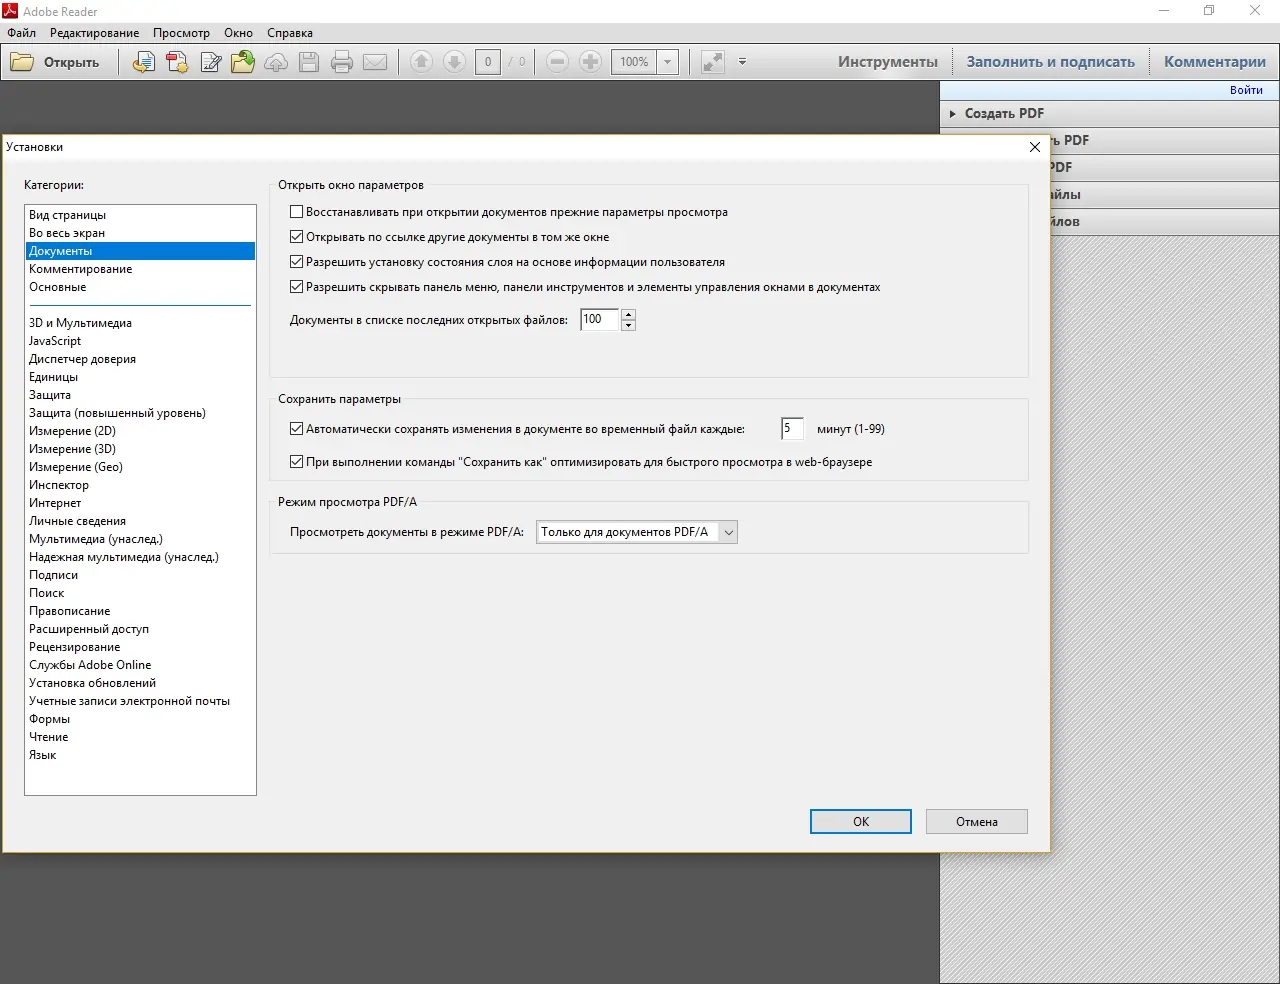Select the Защита (повышенный уровень) category
Image resolution: width=1280 pixels, height=984 pixels.
(x=140, y=413)
